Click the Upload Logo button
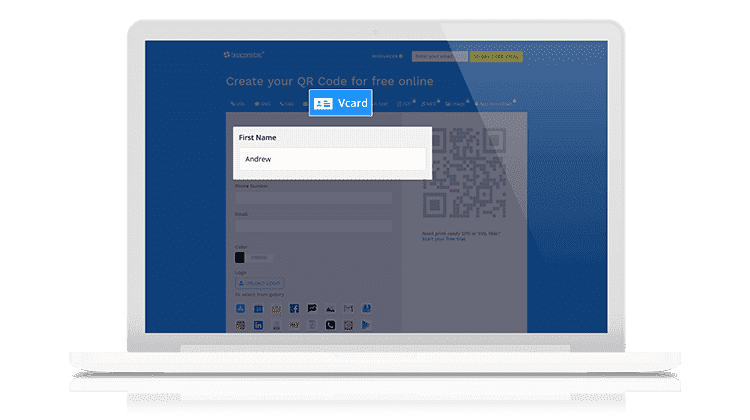 pyautogui.click(x=260, y=283)
